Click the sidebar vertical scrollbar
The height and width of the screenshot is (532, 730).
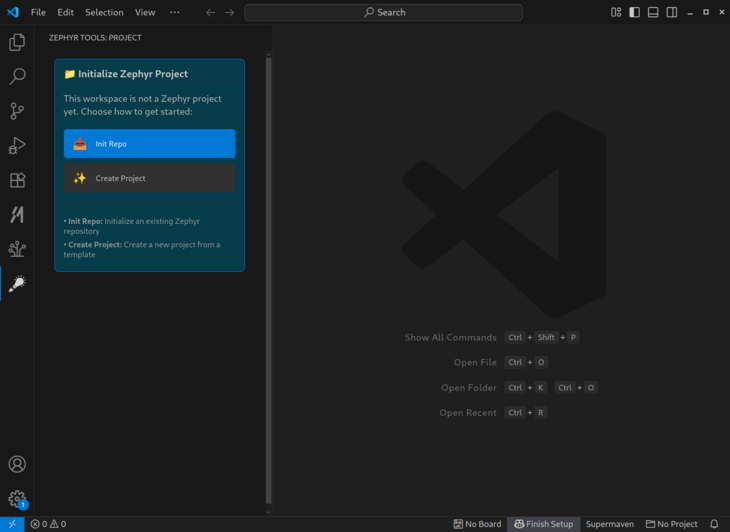(269, 281)
